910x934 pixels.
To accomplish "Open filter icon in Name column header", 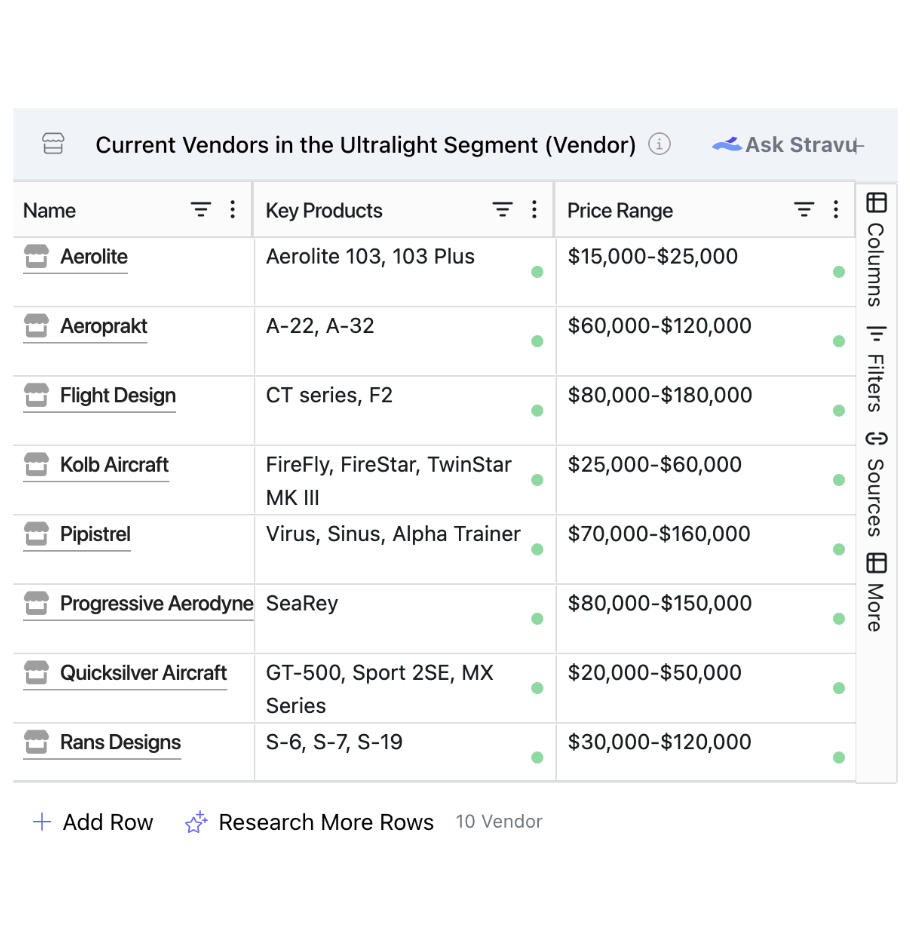I will [201, 210].
